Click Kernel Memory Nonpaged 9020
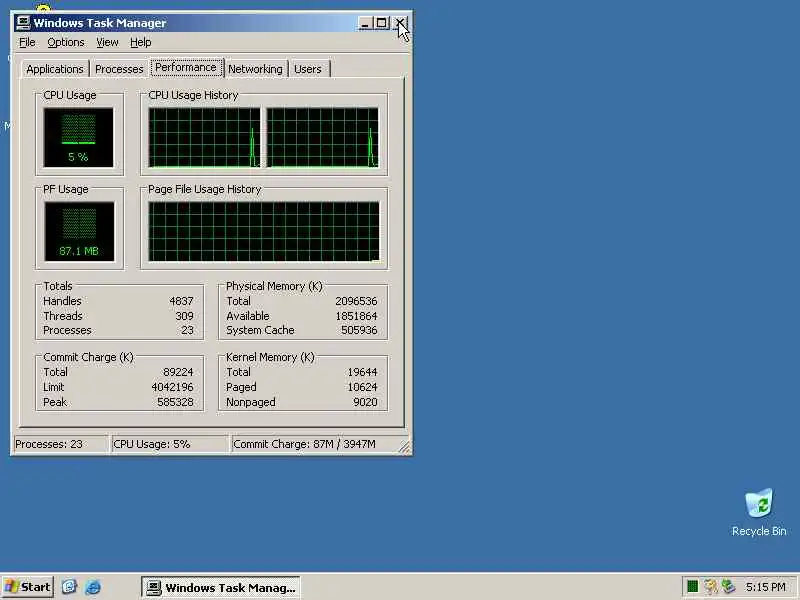Image resolution: width=800 pixels, height=600 pixels. click(365, 402)
